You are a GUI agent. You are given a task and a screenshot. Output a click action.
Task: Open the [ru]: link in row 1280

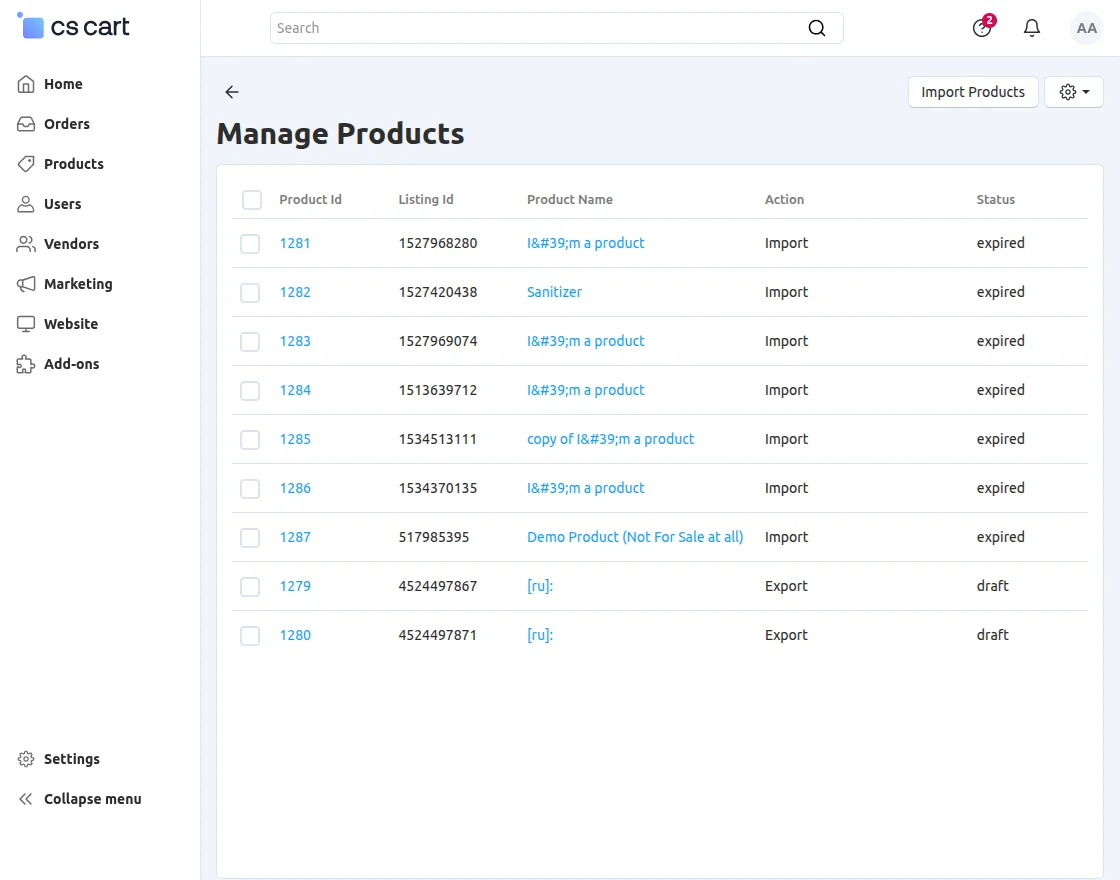pyautogui.click(x=540, y=636)
